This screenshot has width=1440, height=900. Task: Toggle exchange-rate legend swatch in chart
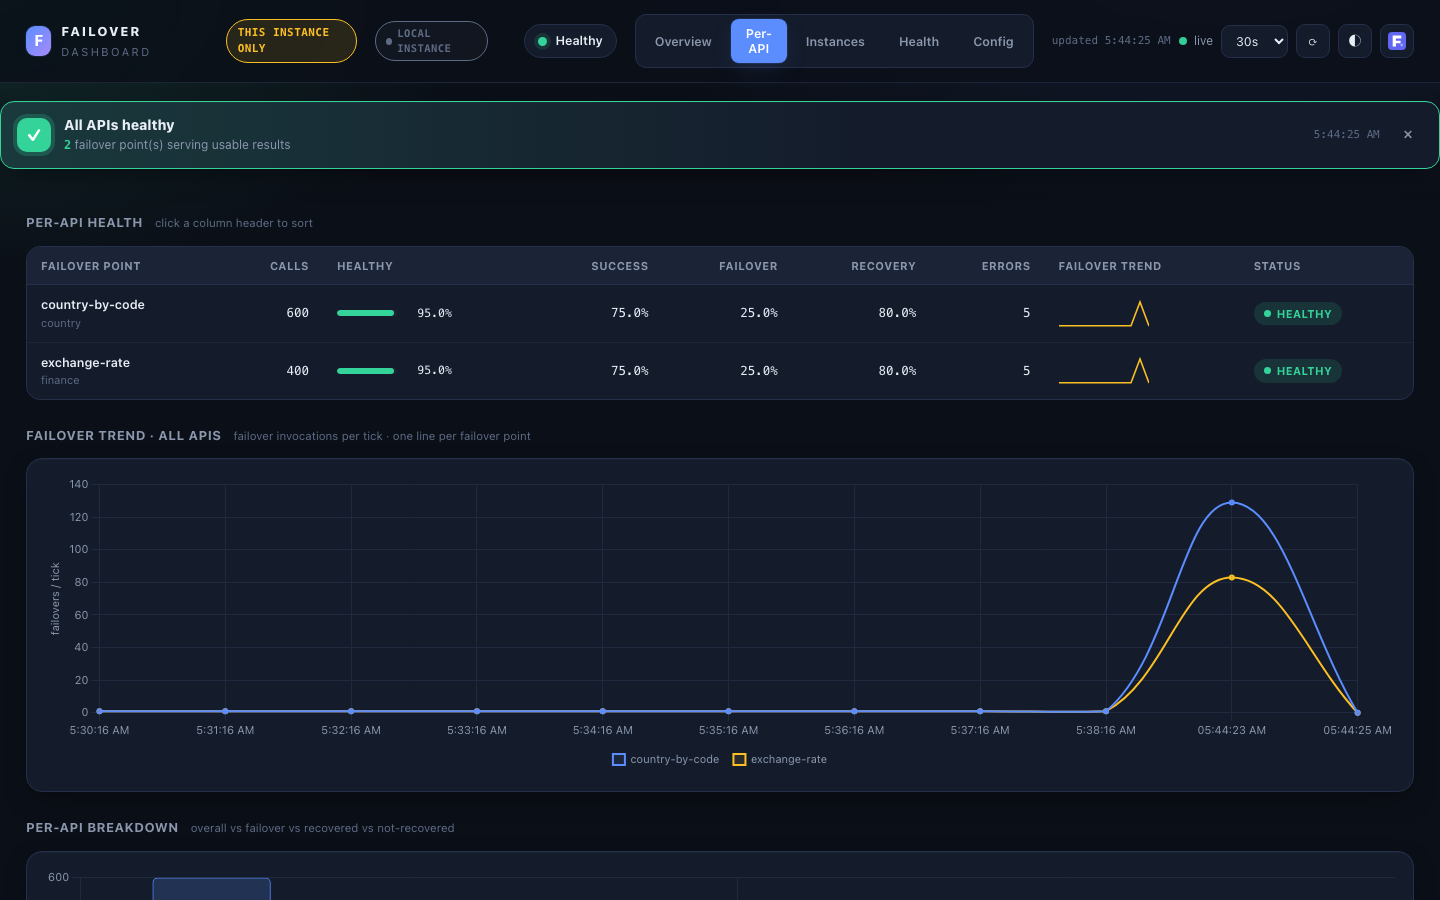click(x=739, y=760)
